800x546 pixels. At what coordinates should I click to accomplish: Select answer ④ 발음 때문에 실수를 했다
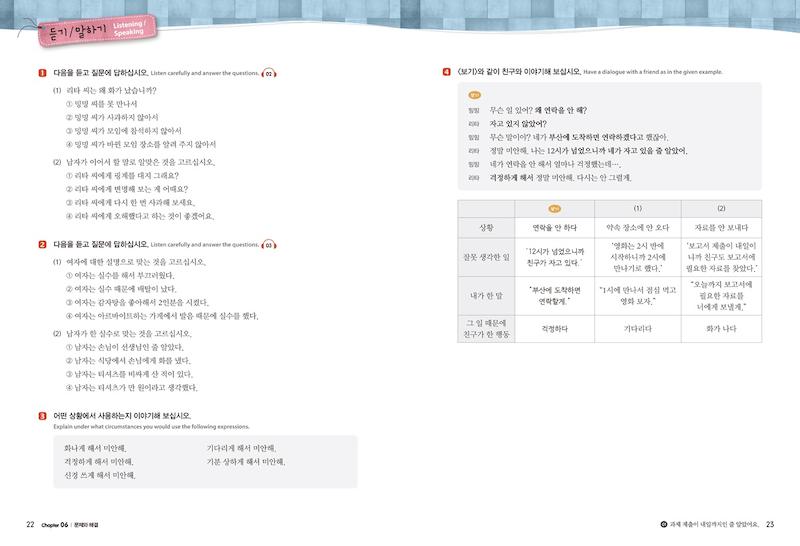pos(162,316)
